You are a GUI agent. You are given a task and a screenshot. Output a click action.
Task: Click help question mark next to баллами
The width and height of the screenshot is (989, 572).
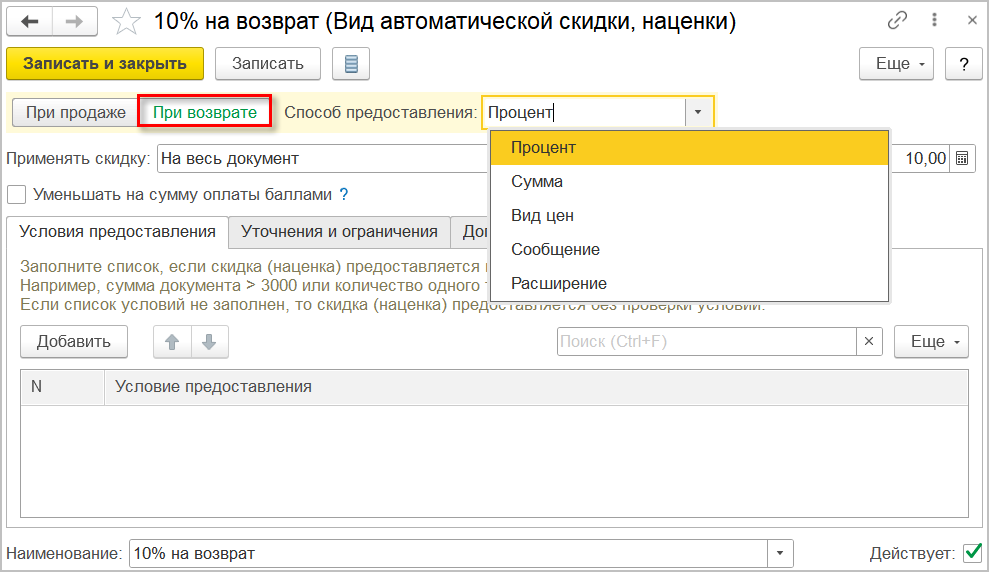point(344,194)
